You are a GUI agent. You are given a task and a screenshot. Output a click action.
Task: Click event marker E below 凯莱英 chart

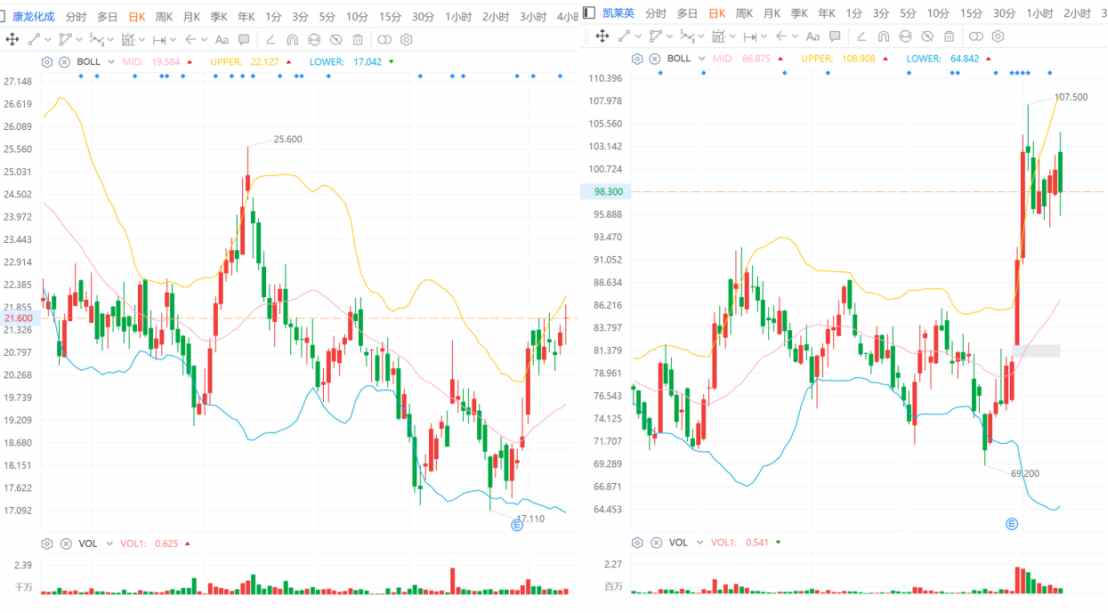click(1011, 524)
